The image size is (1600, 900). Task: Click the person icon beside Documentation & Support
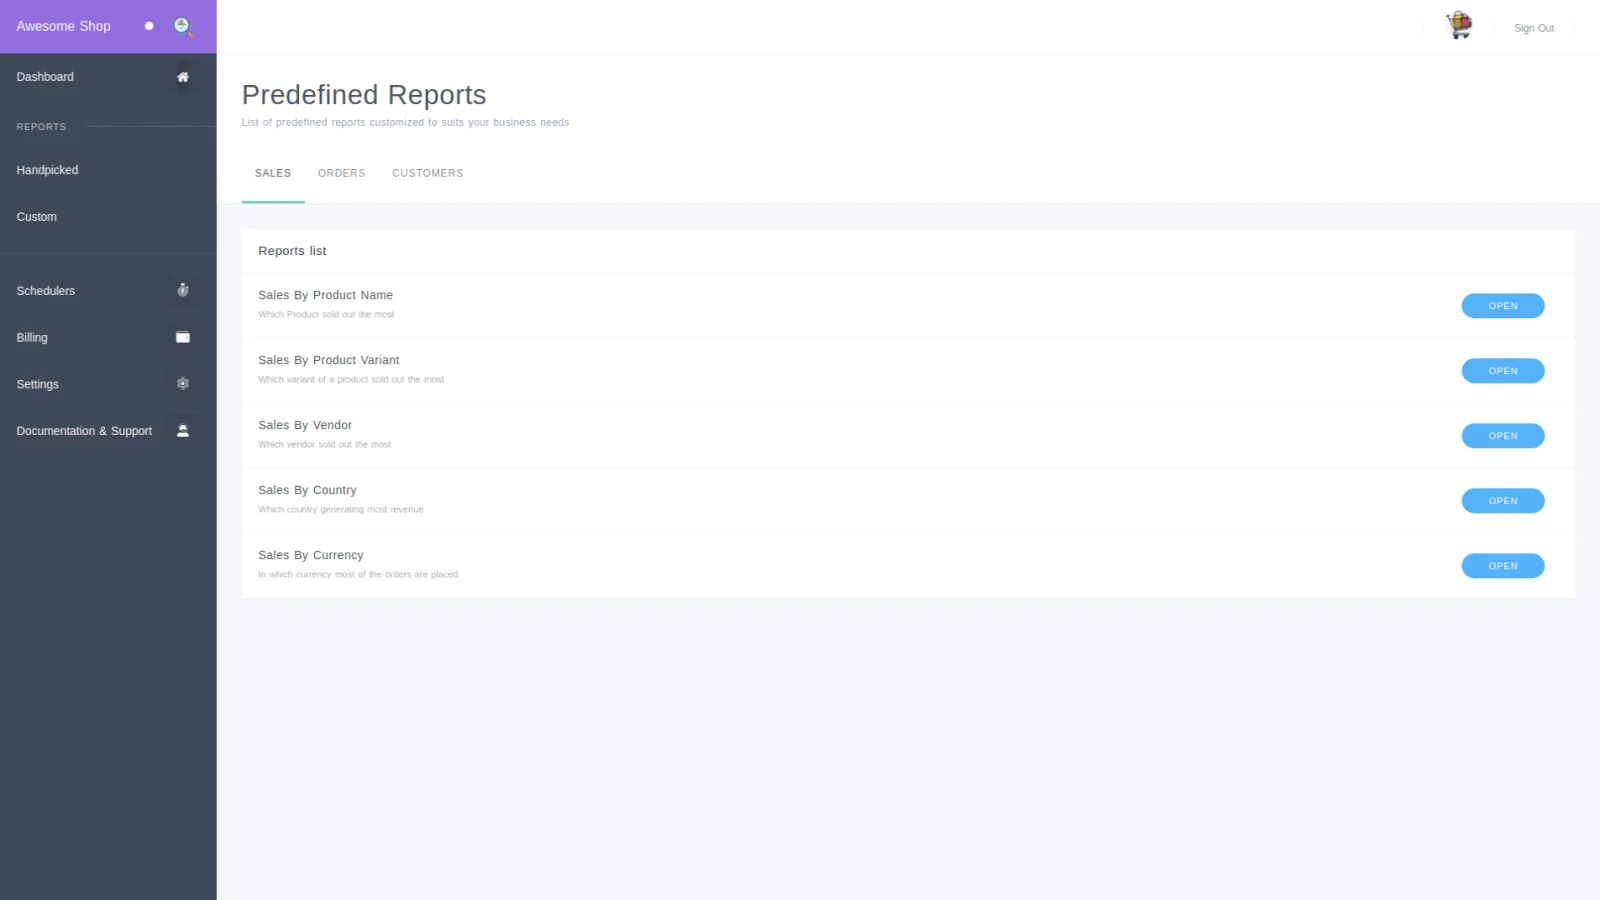(x=183, y=431)
